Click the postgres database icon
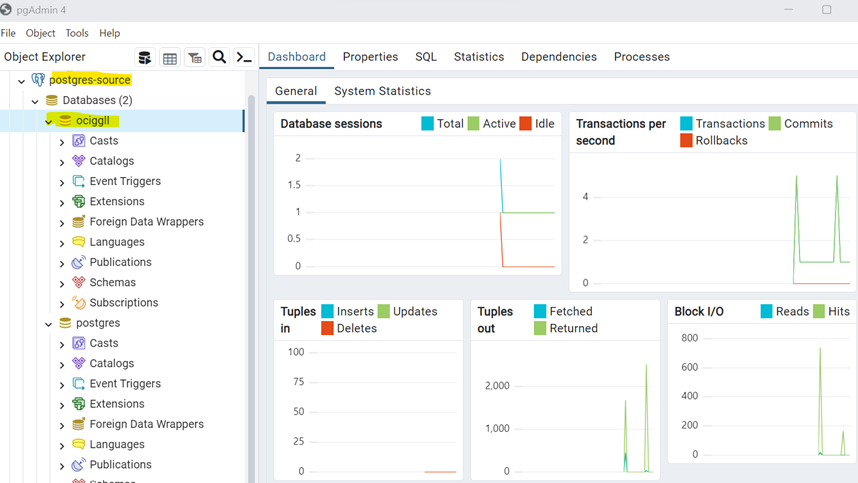 point(65,323)
